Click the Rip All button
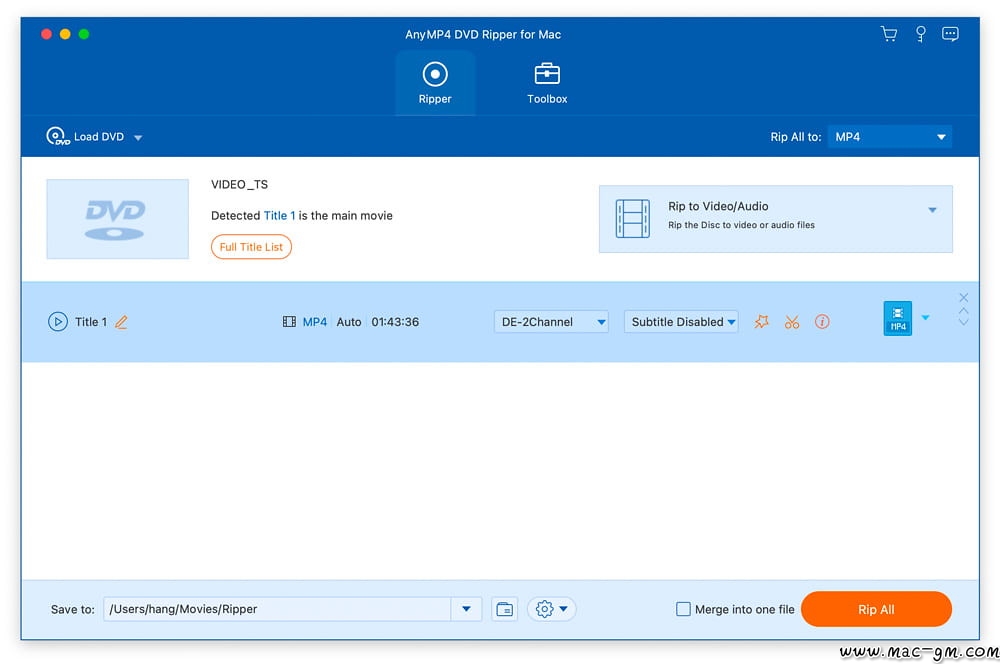This screenshot has height=664, width=1000. tap(876, 609)
